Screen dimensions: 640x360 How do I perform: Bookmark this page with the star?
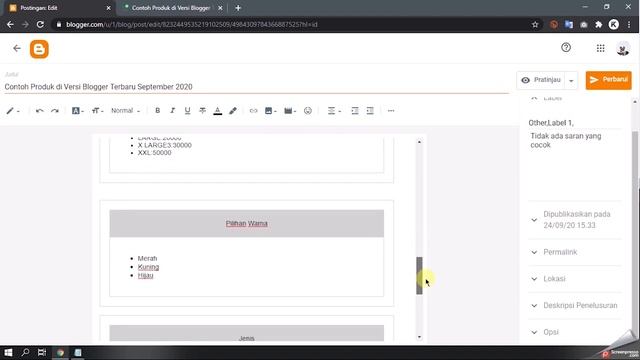535,24
